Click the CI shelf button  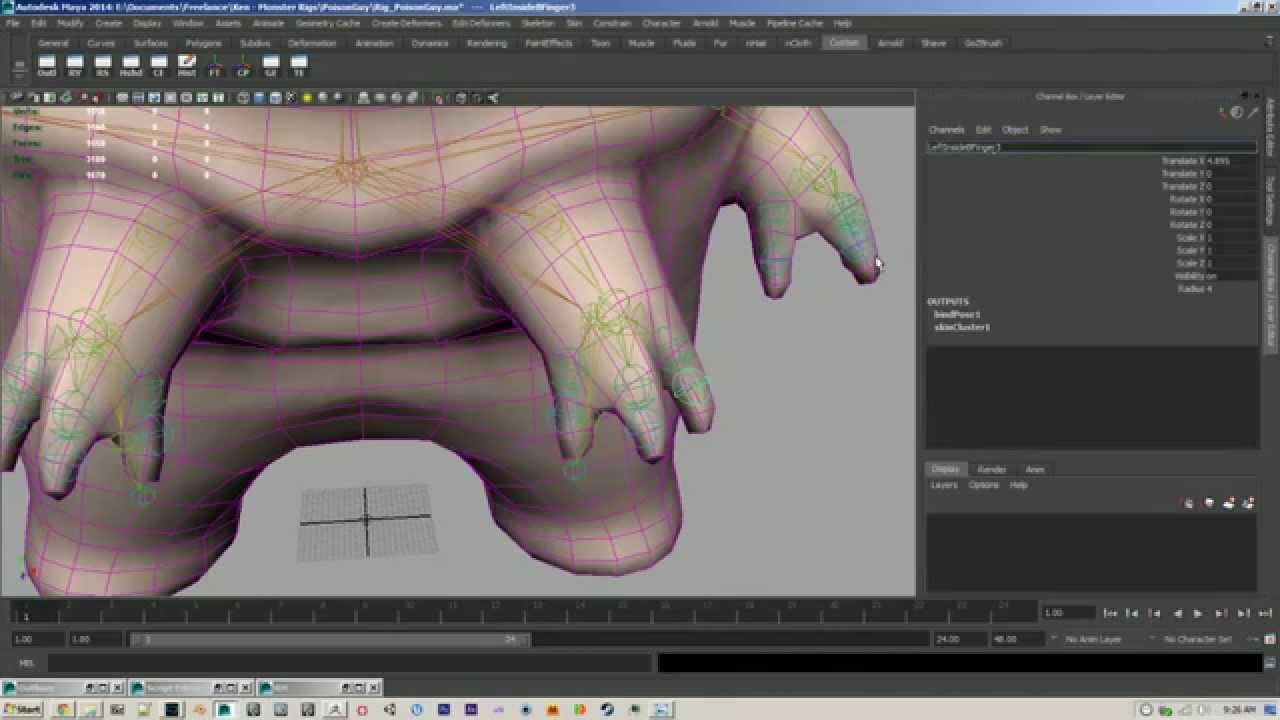pos(158,66)
